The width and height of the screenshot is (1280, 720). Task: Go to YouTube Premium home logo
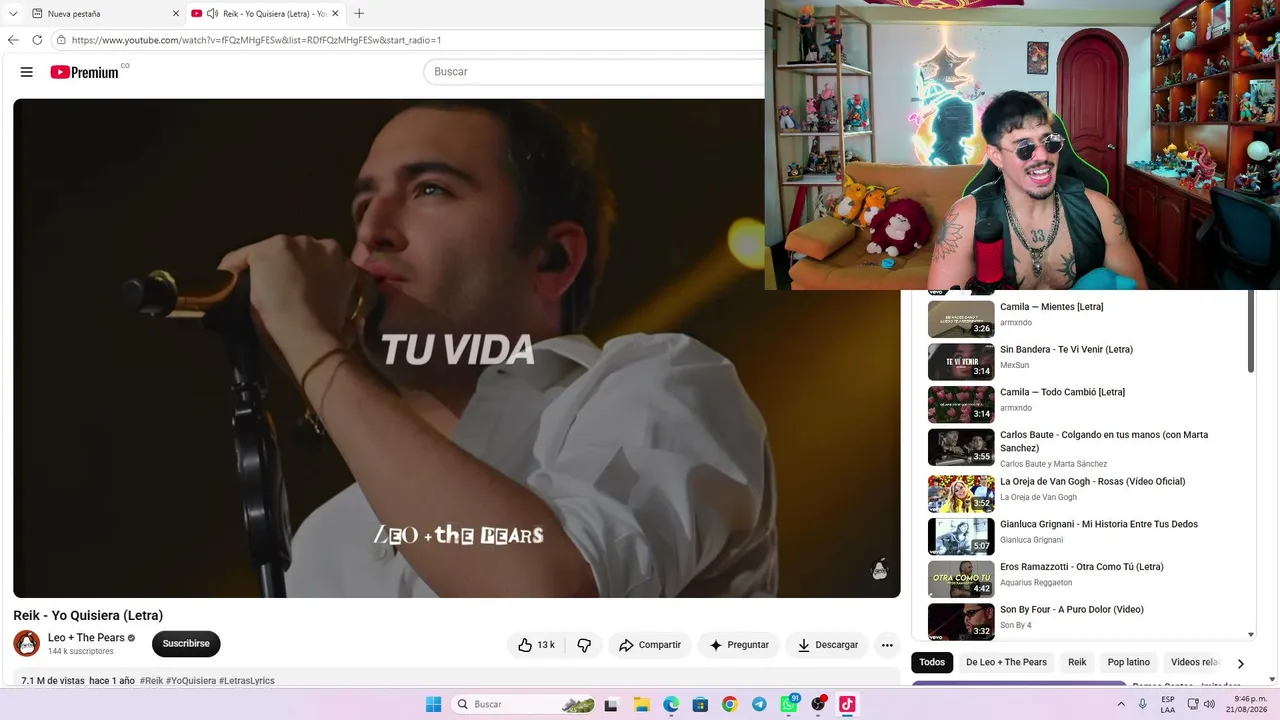(x=86, y=72)
